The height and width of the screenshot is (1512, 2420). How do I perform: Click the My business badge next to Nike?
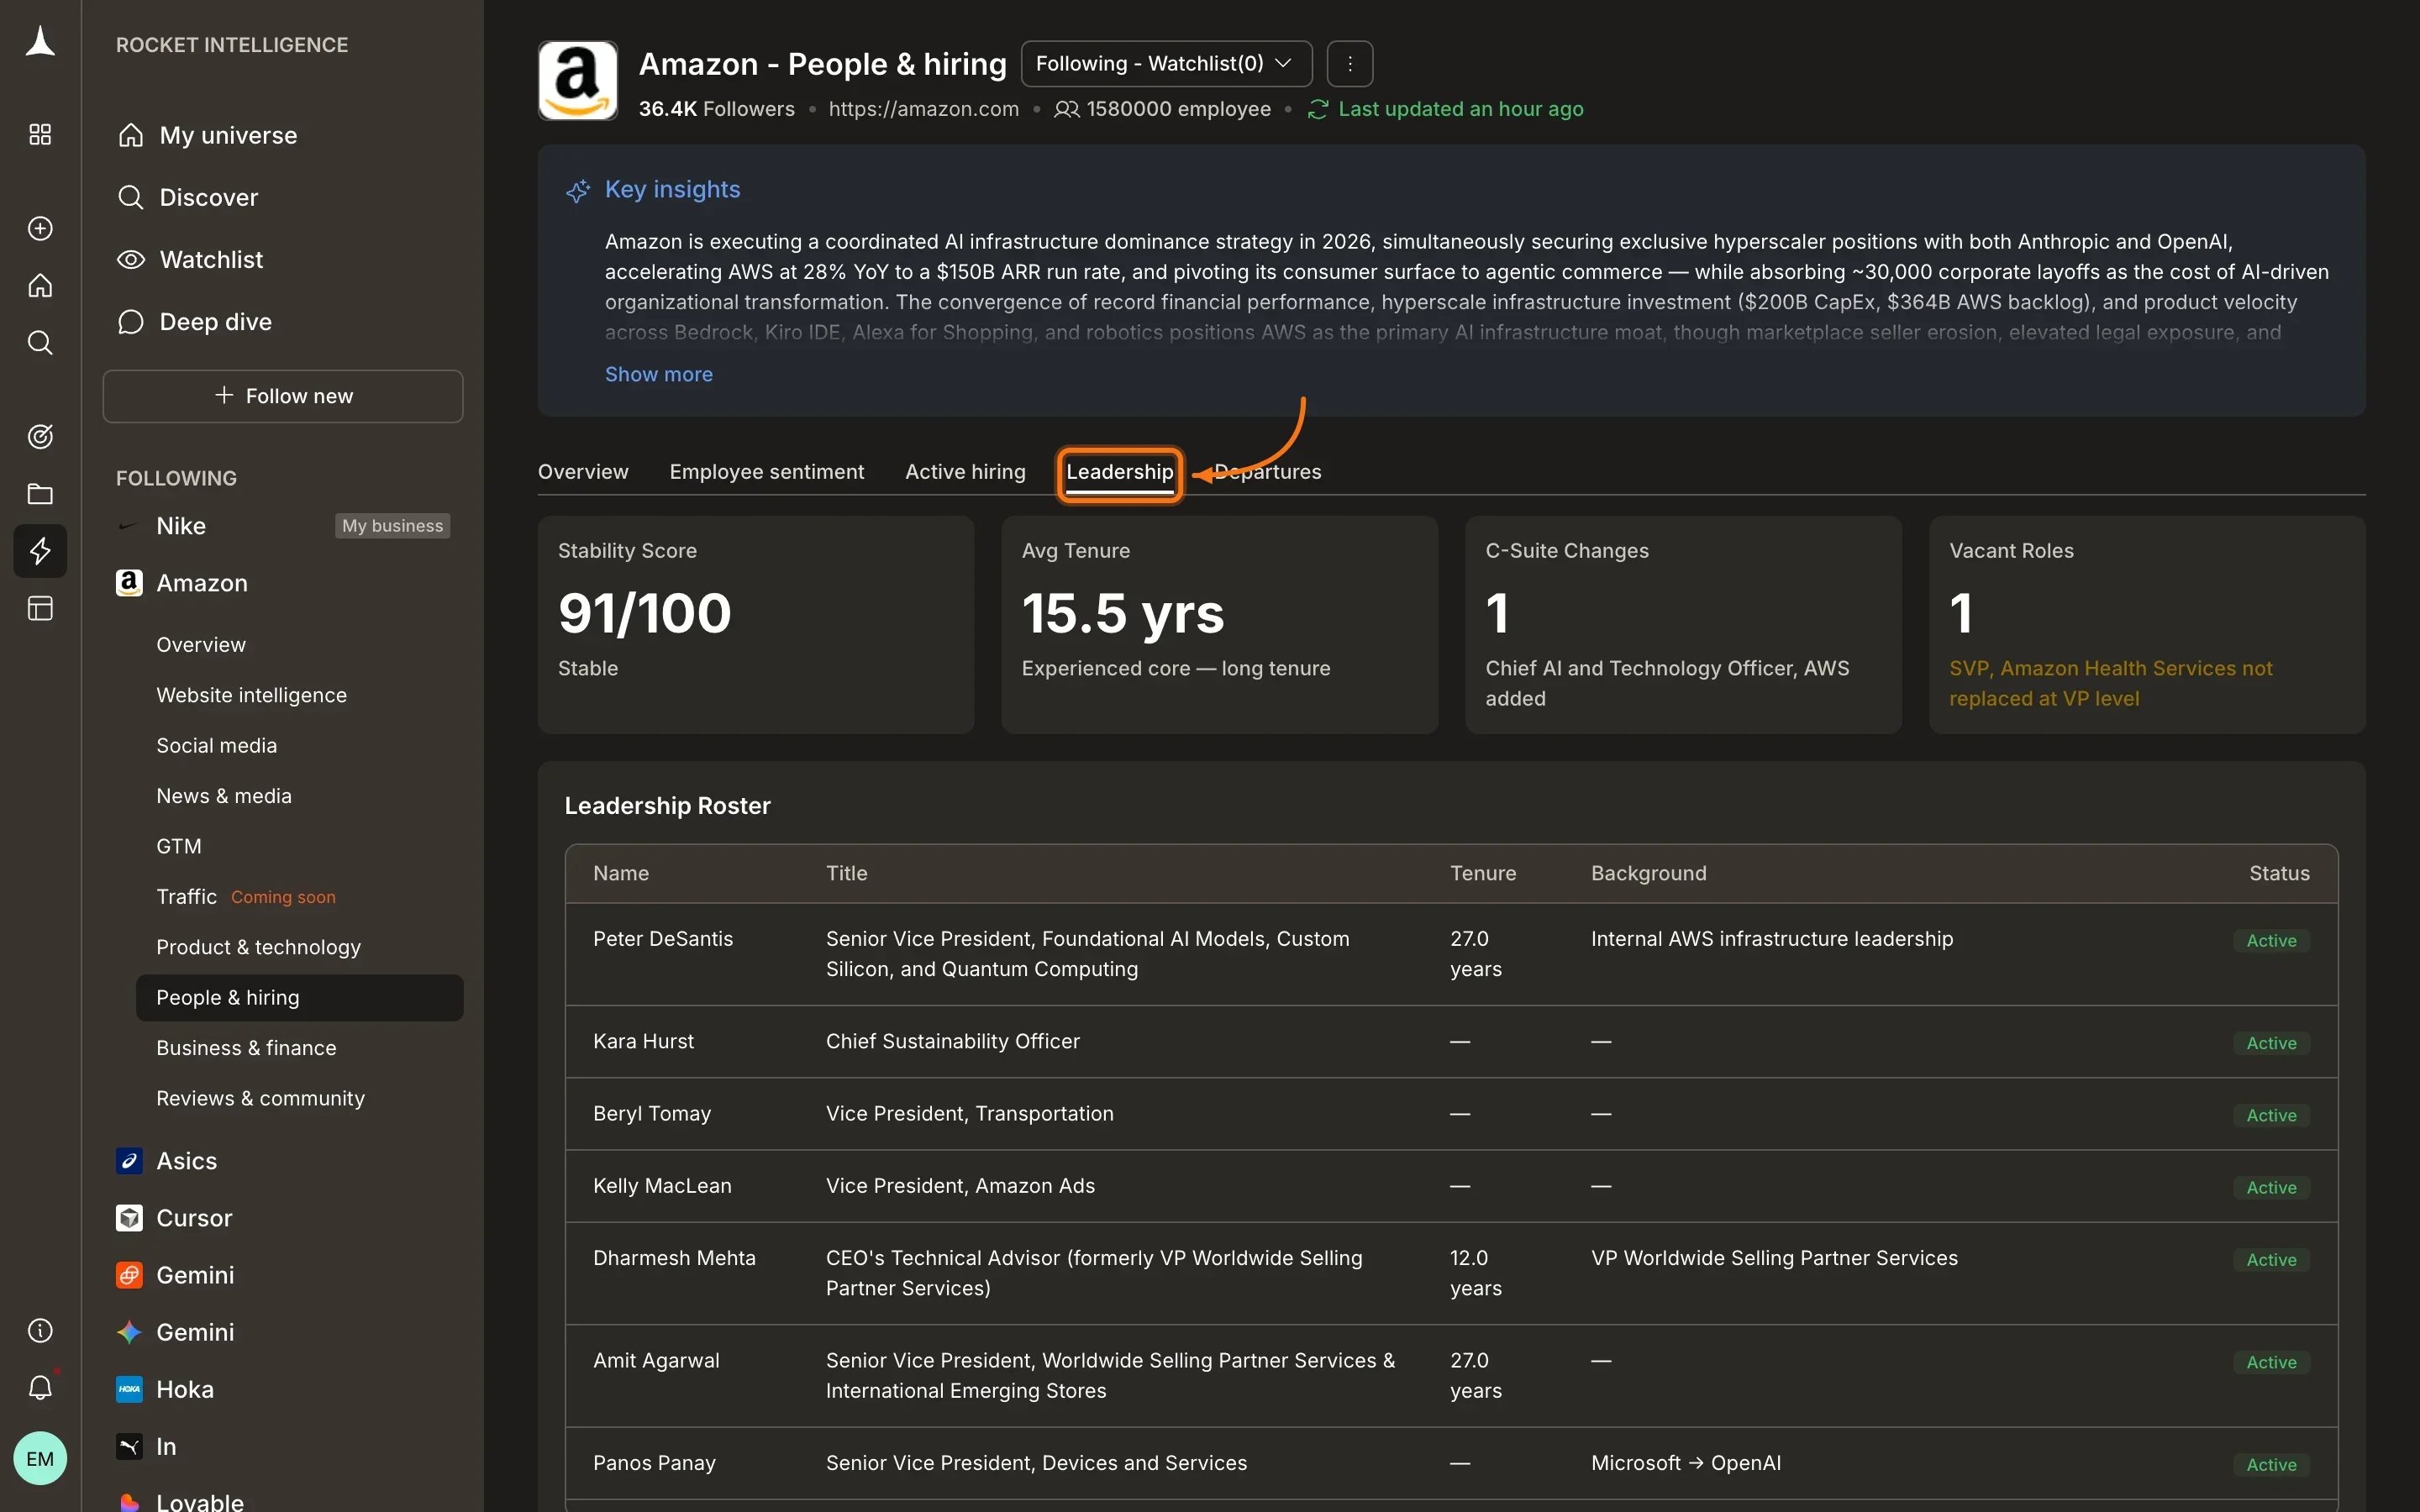pos(392,526)
